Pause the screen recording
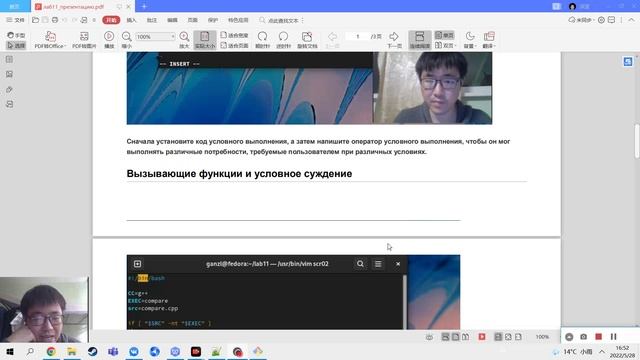The width and height of the screenshot is (640, 360). click(x=613, y=337)
